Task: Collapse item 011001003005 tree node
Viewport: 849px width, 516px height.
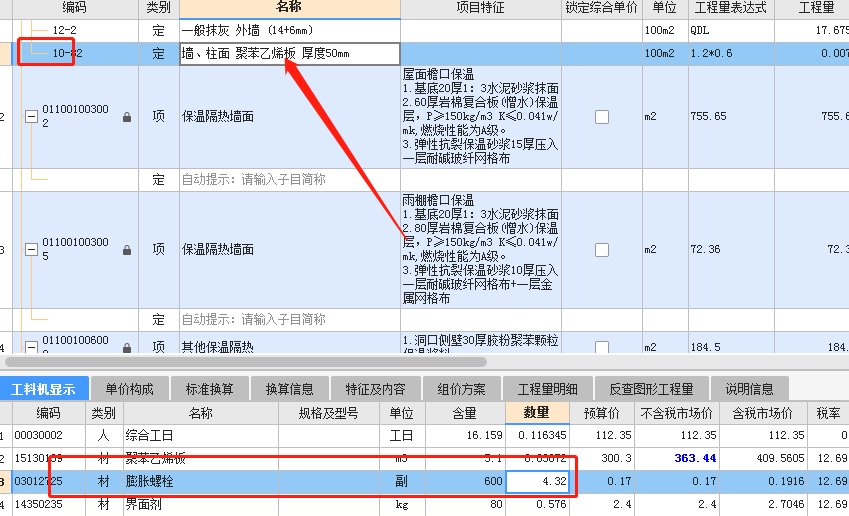Action: click(31, 250)
